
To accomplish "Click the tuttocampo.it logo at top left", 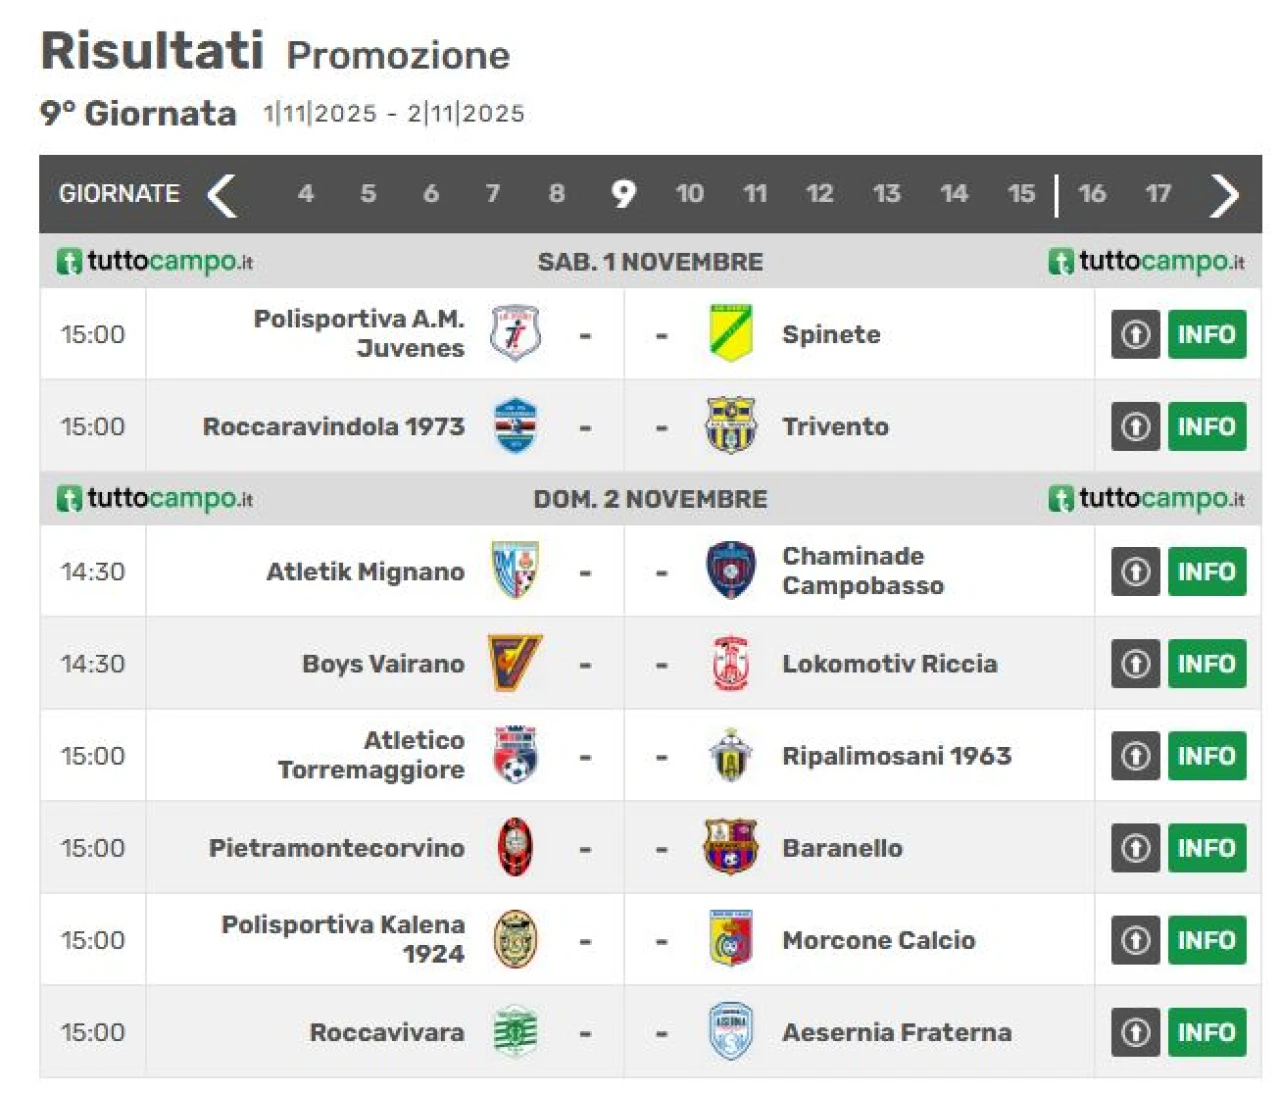I will click(155, 262).
